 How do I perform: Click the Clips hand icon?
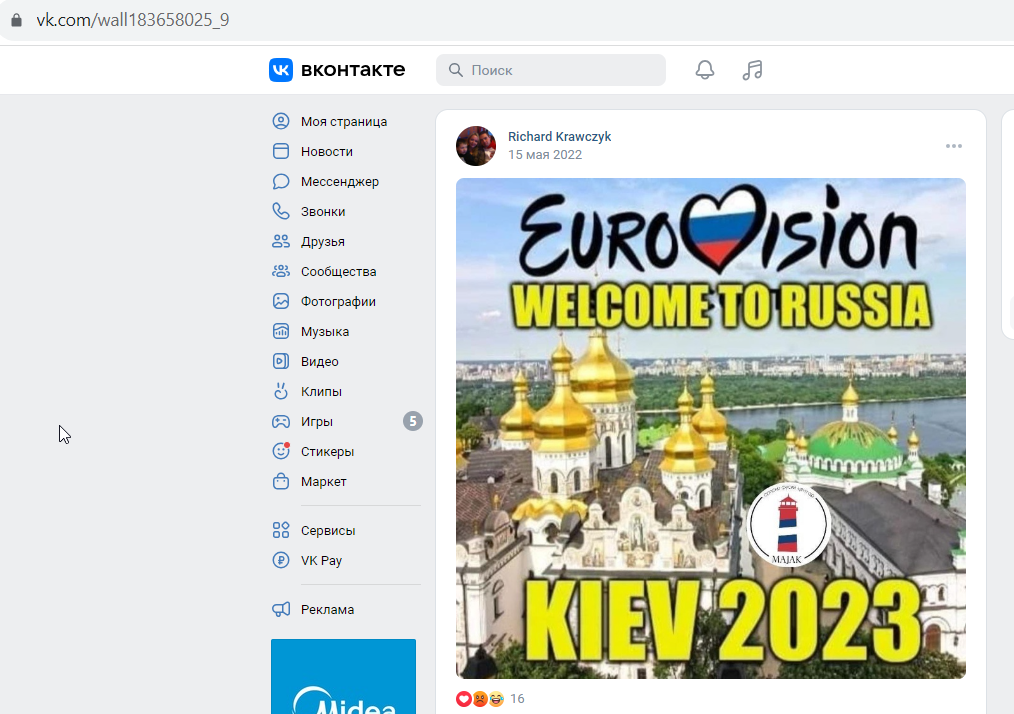coord(281,391)
